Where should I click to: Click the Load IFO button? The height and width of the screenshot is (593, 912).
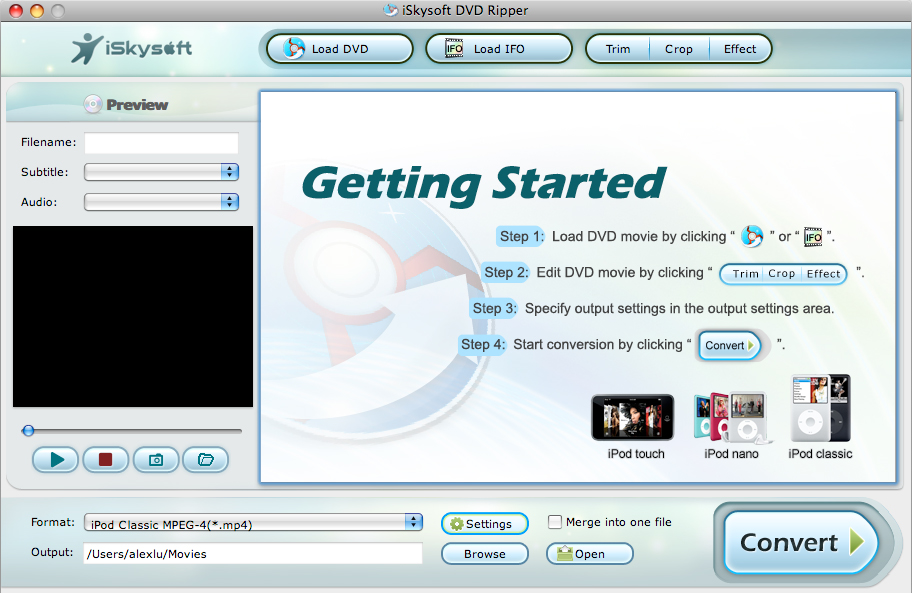point(498,49)
